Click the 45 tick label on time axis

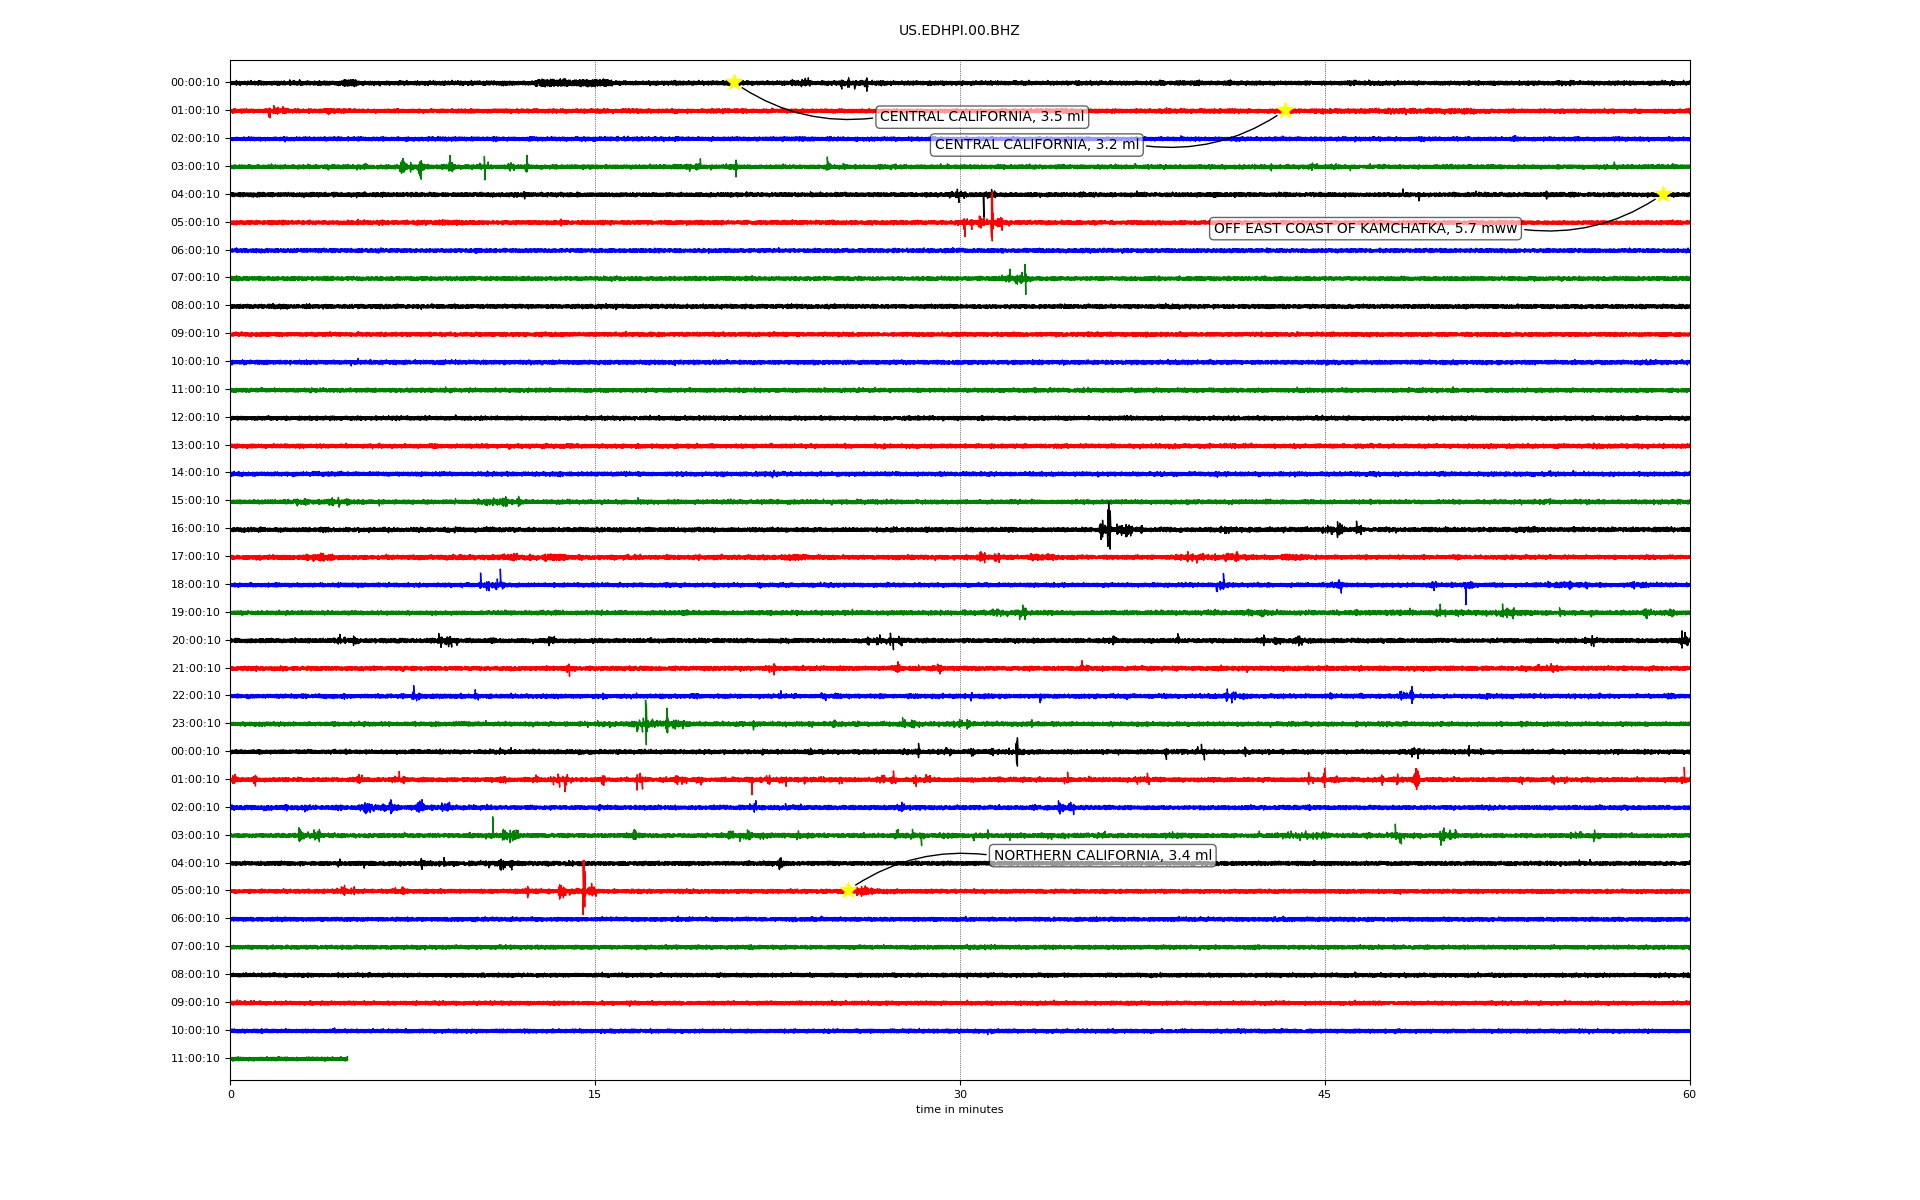1325,1094
